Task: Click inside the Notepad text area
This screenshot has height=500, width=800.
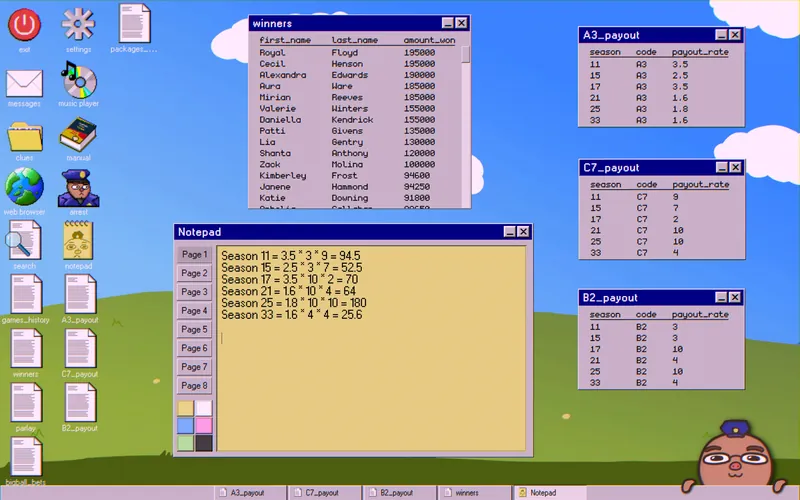Action: (x=371, y=348)
